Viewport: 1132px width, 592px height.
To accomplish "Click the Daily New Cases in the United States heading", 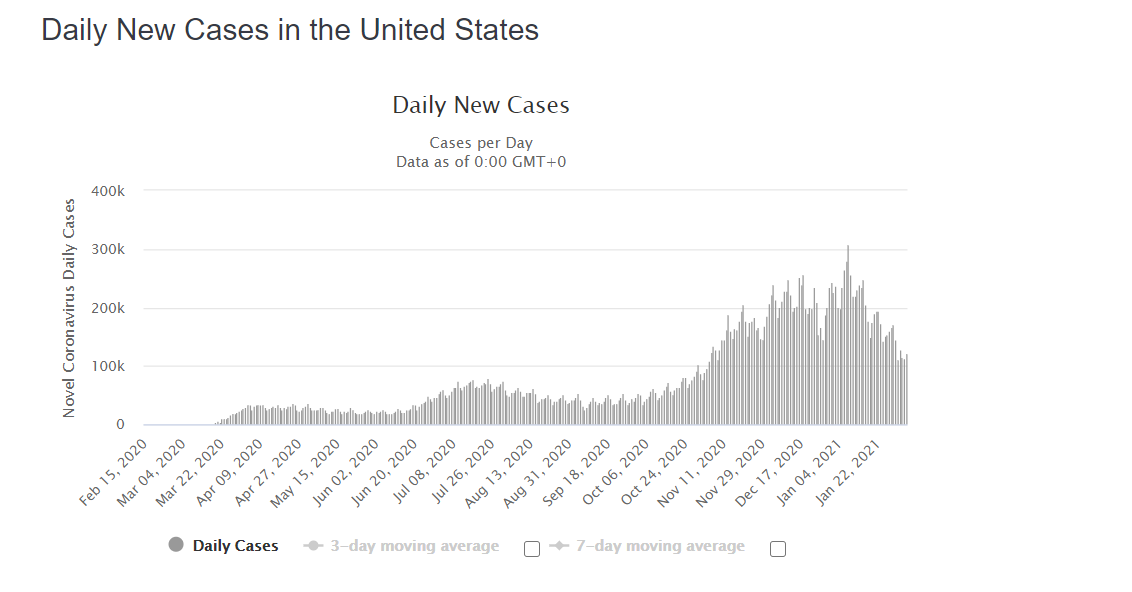I will pyautogui.click(x=290, y=30).
